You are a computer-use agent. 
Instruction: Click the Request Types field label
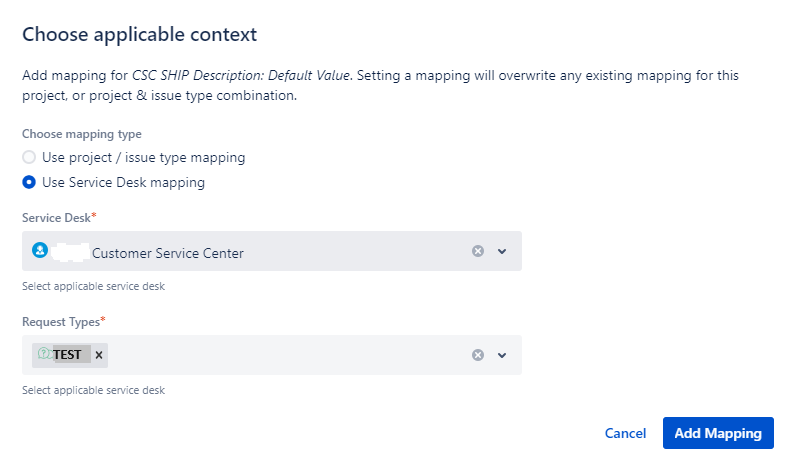coord(61,321)
